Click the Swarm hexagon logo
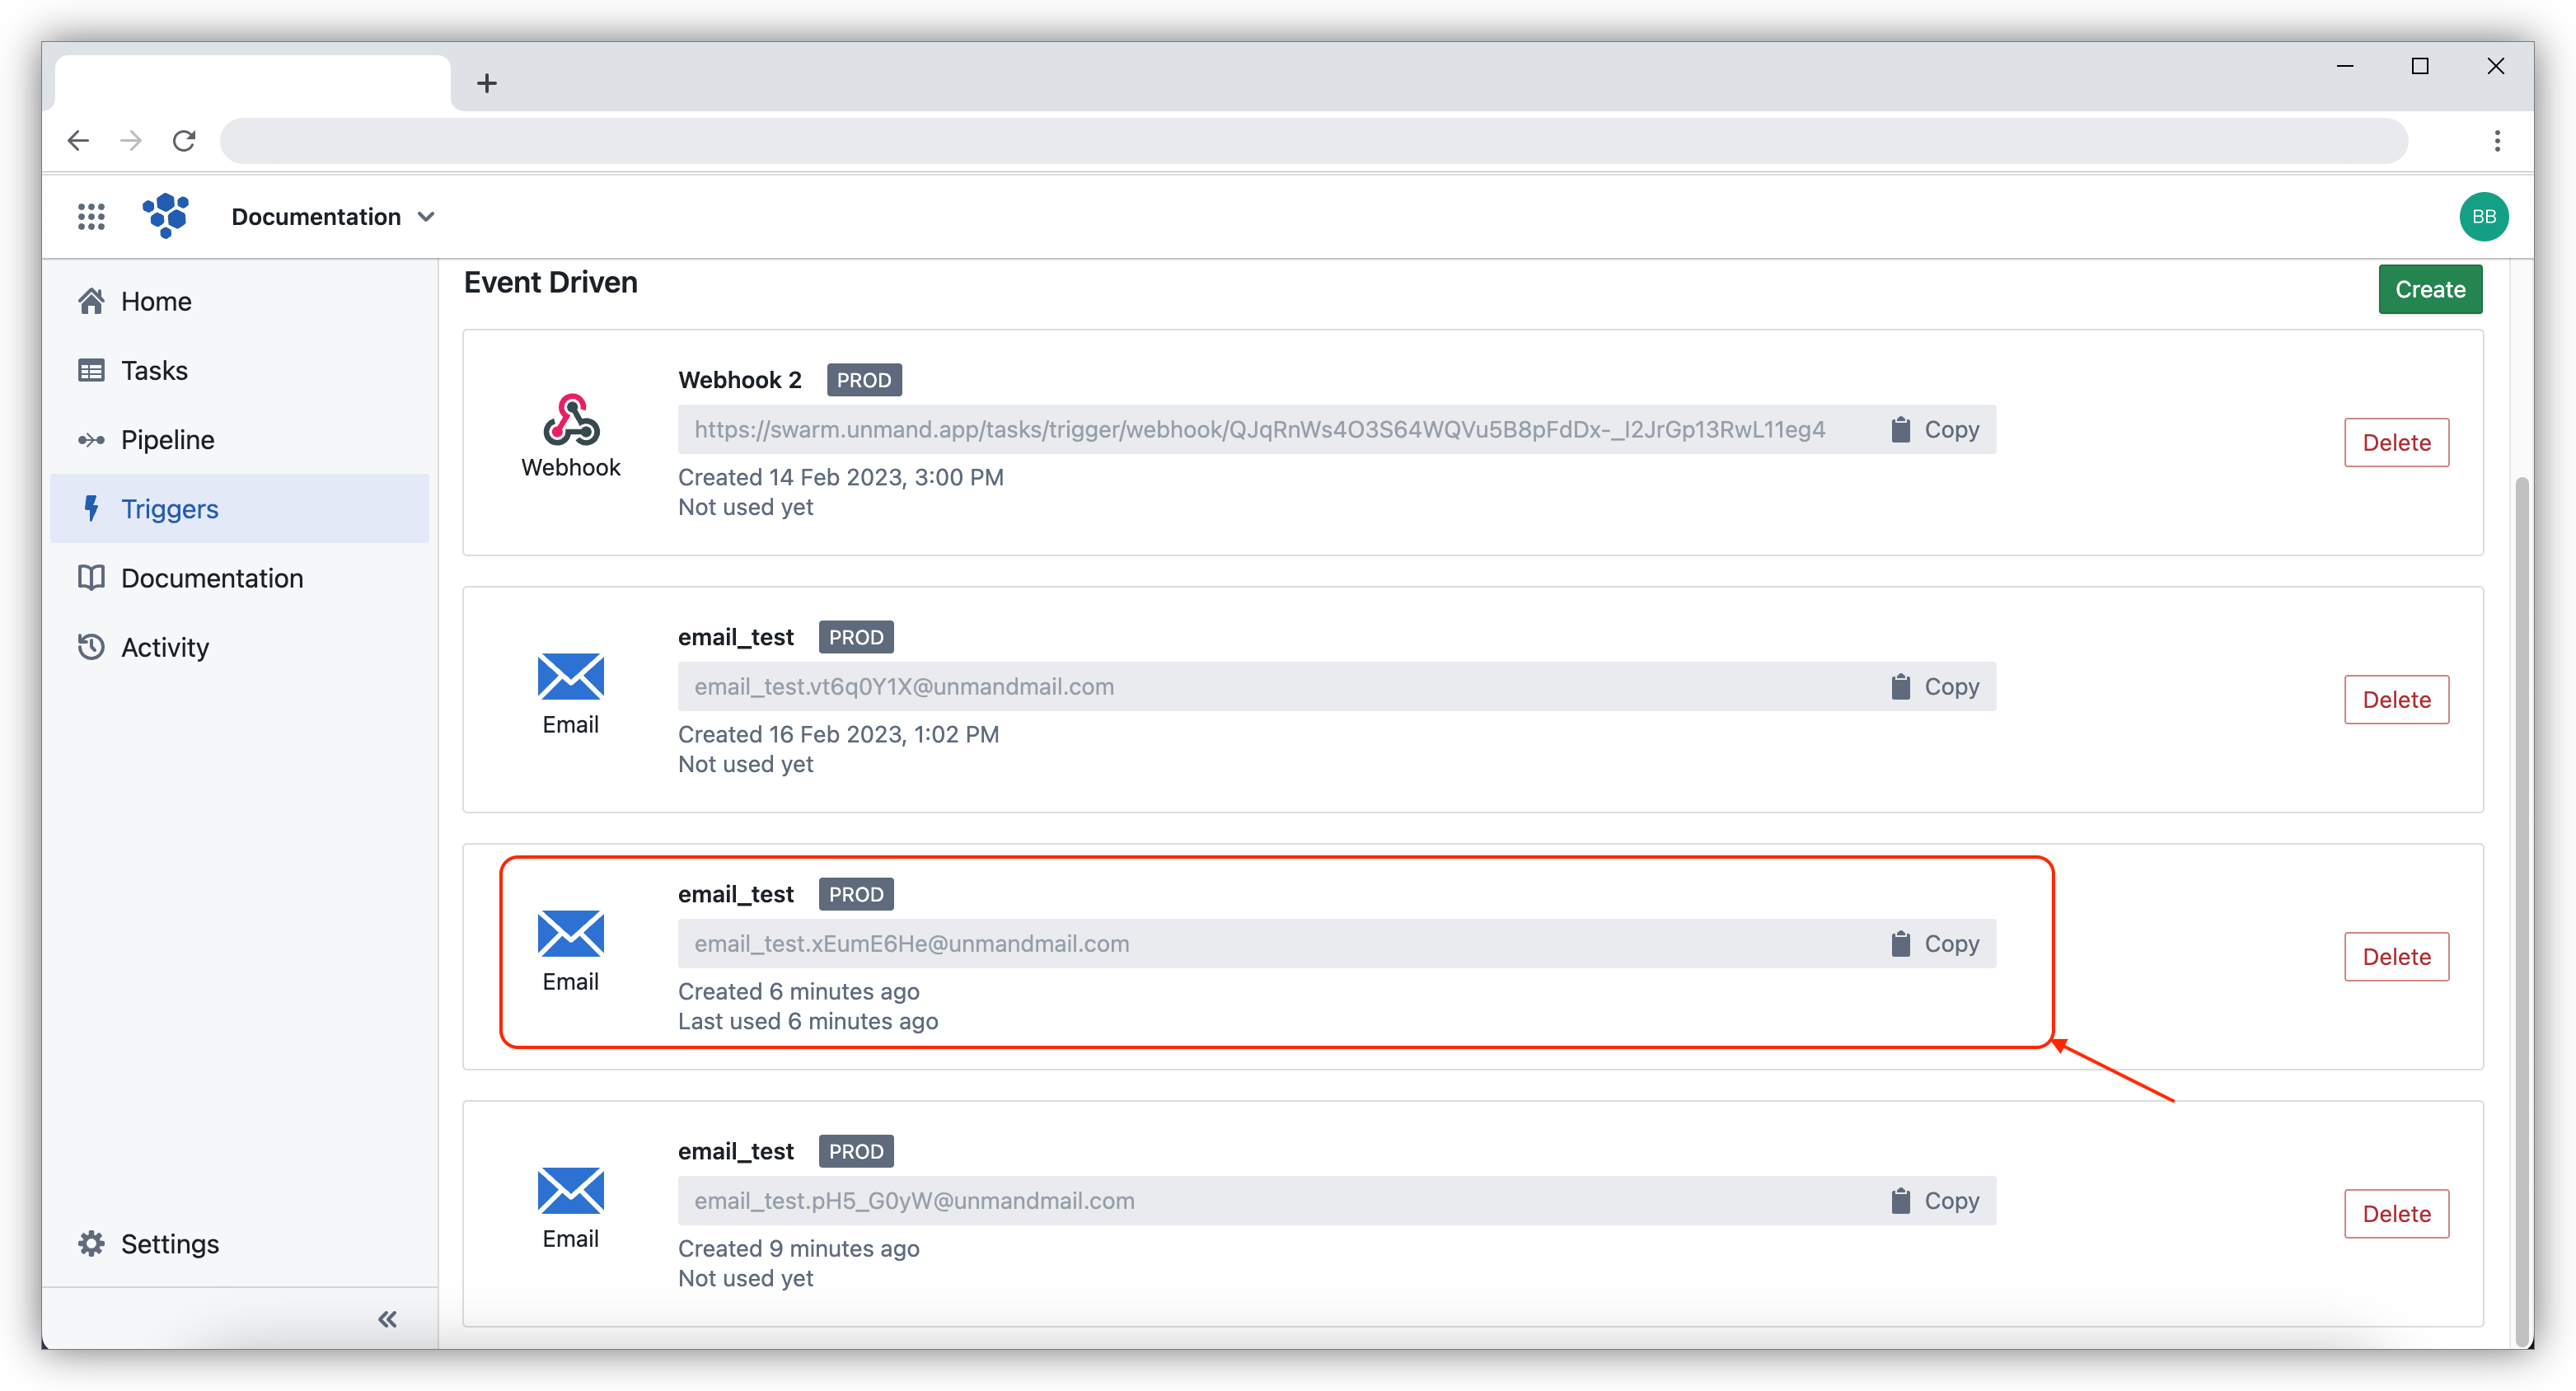This screenshot has height=1391, width=2576. [x=166, y=216]
